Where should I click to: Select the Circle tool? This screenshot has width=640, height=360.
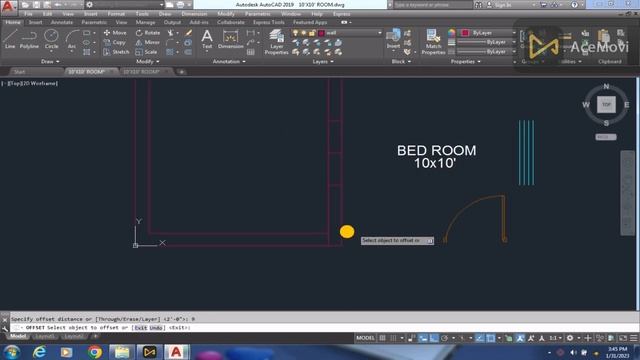51,39
